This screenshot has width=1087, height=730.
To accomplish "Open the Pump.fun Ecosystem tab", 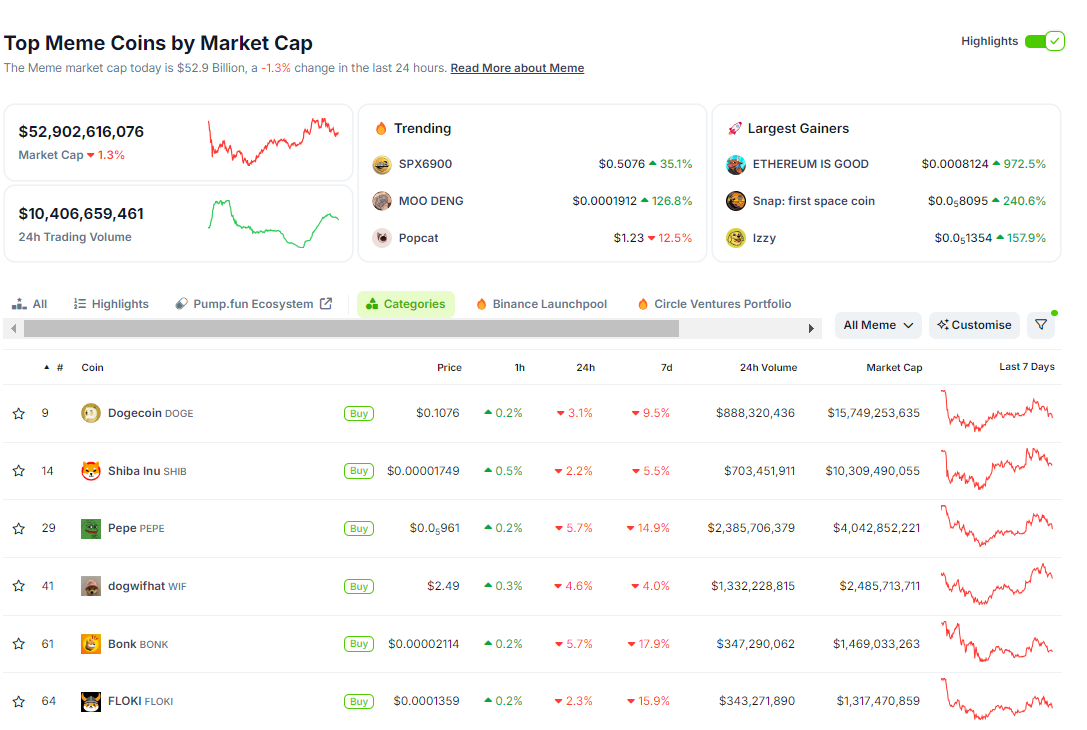I will pos(254,304).
